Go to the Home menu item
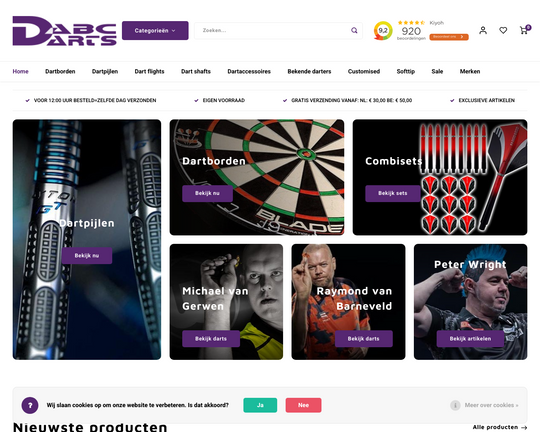The image size is (540, 432). click(x=20, y=71)
